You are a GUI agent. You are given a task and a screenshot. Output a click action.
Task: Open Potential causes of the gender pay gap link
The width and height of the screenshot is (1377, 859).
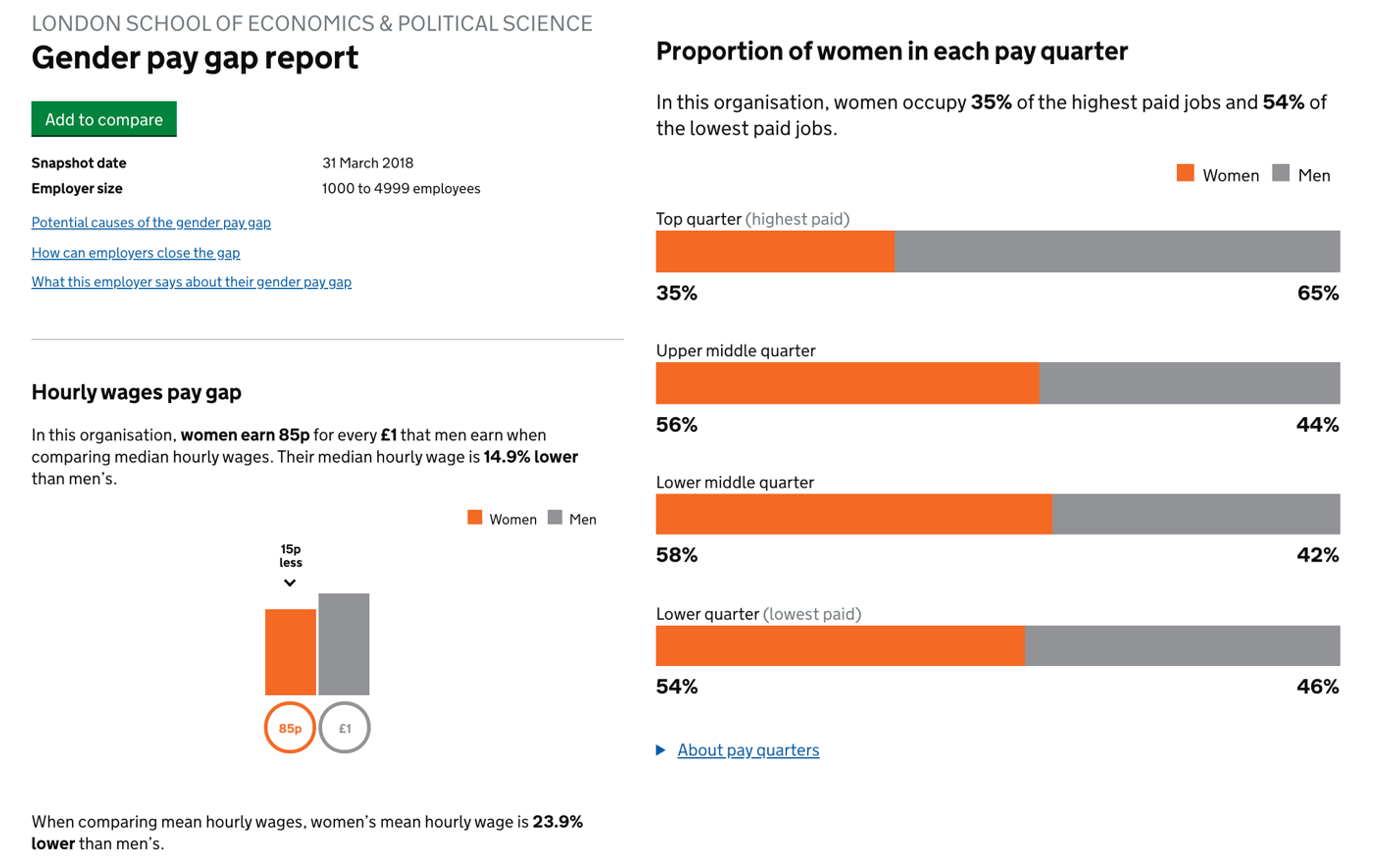pyautogui.click(x=151, y=222)
